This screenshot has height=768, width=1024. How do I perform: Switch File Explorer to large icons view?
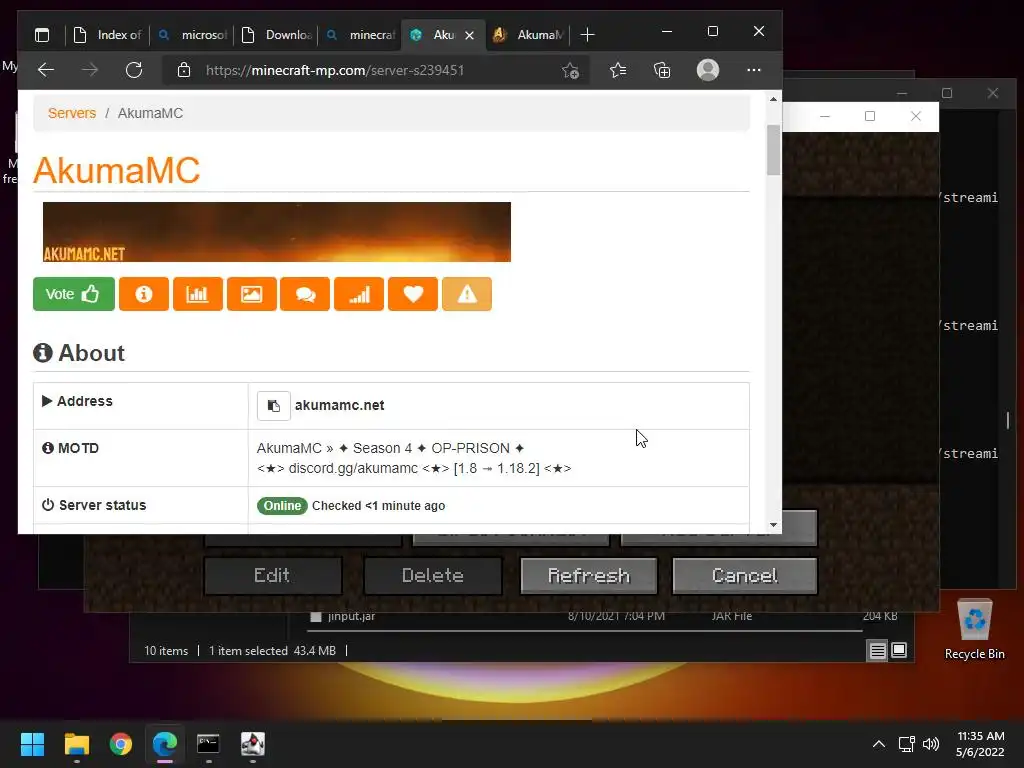click(x=899, y=650)
